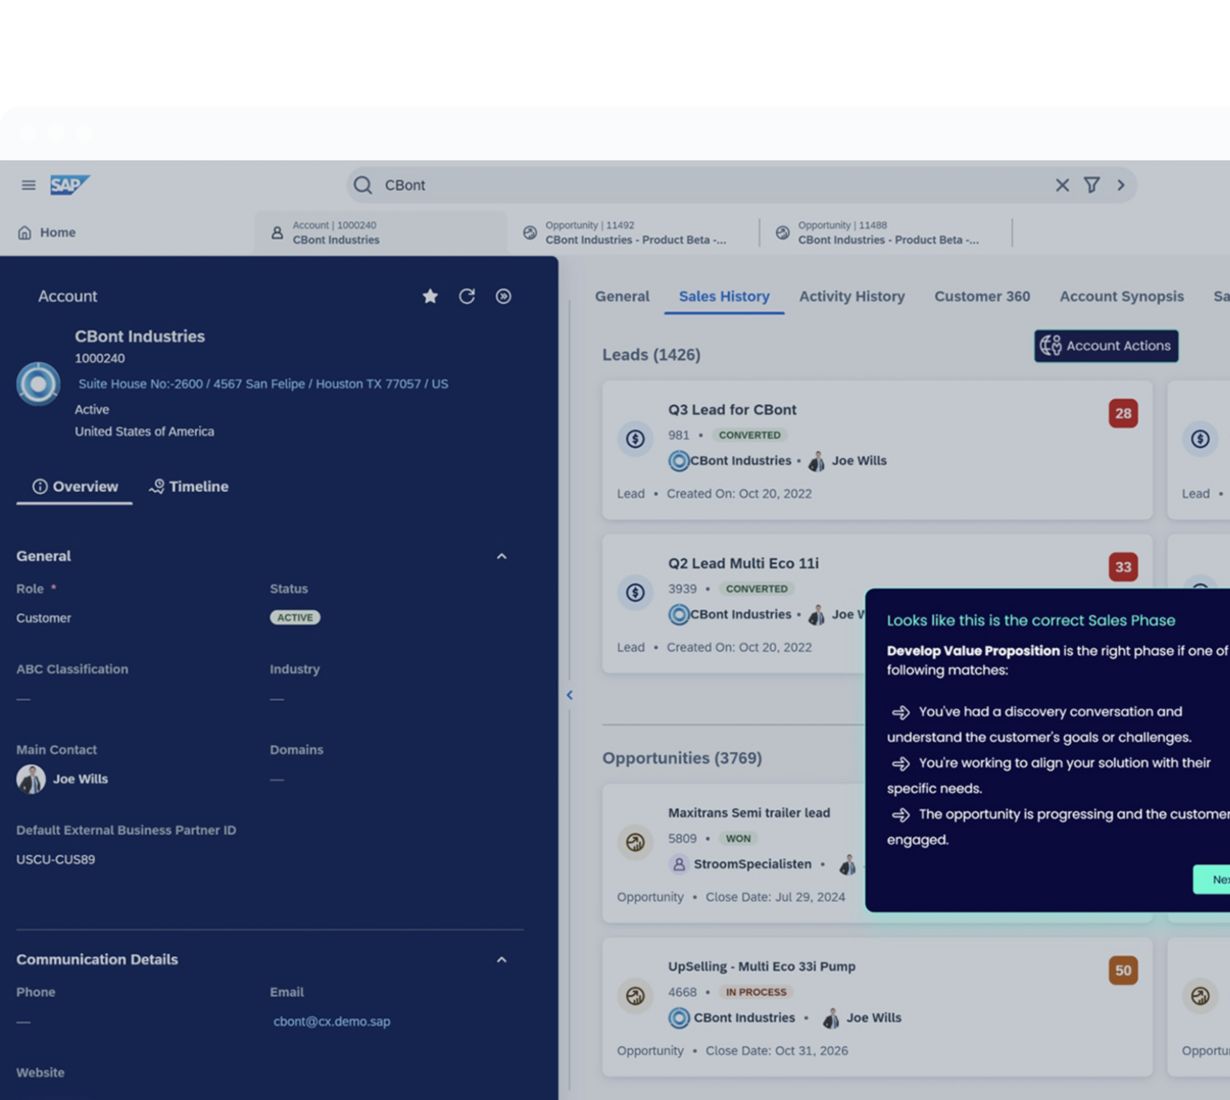Image resolution: width=1230 pixels, height=1100 pixels.
Task: Open the search filter icon
Action: click(1092, 185)
